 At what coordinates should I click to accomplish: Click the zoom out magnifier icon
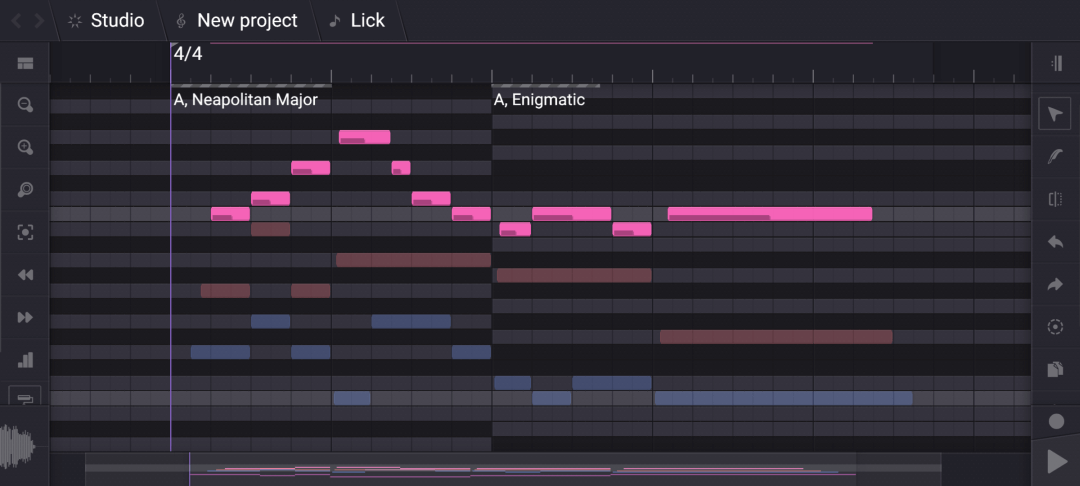pos(25,105)
